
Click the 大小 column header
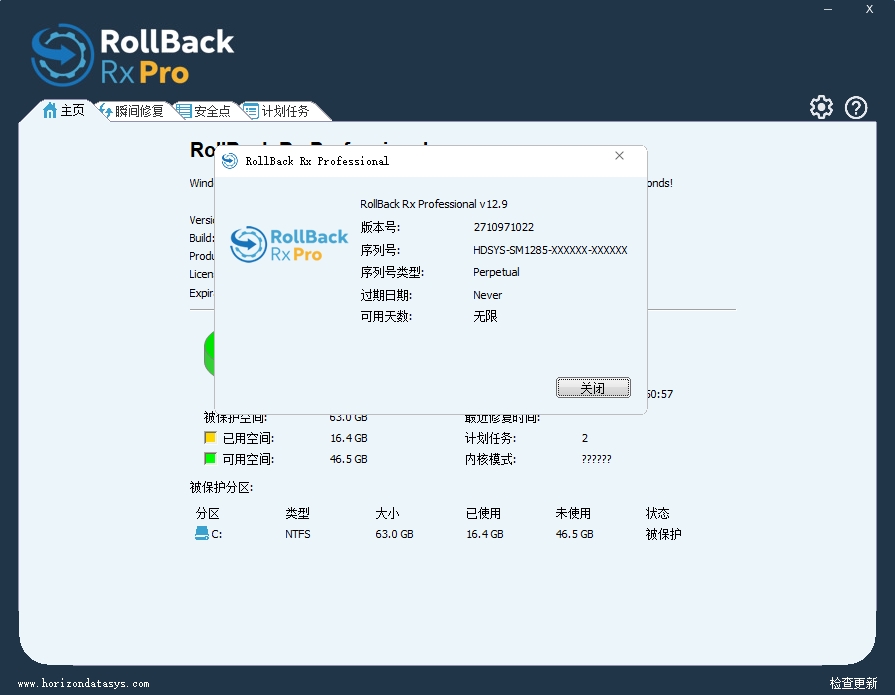(x=387, y=513)
